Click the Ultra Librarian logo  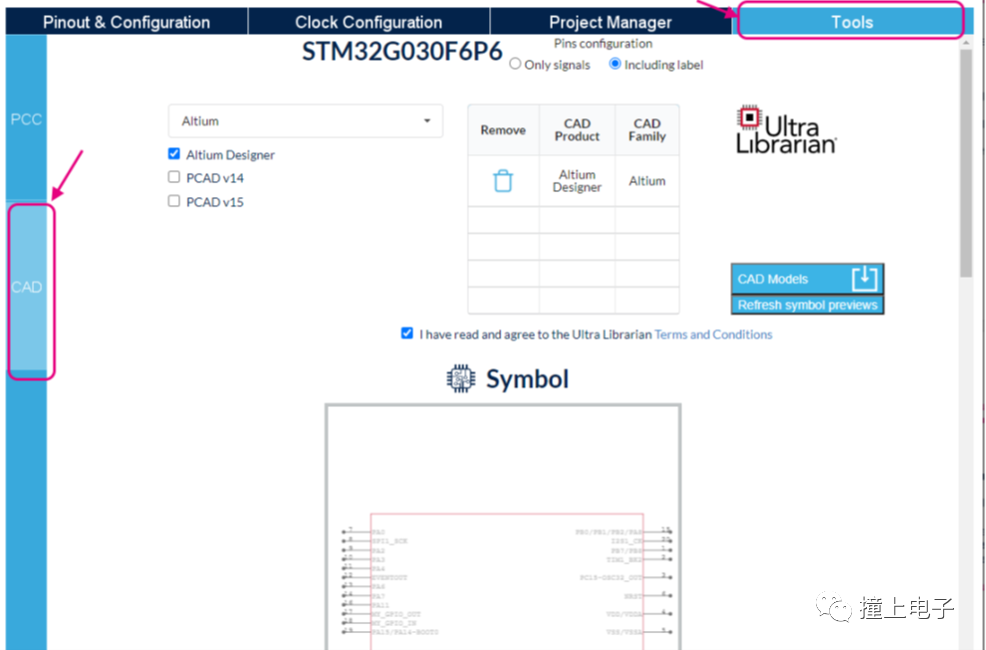[787, 129]
